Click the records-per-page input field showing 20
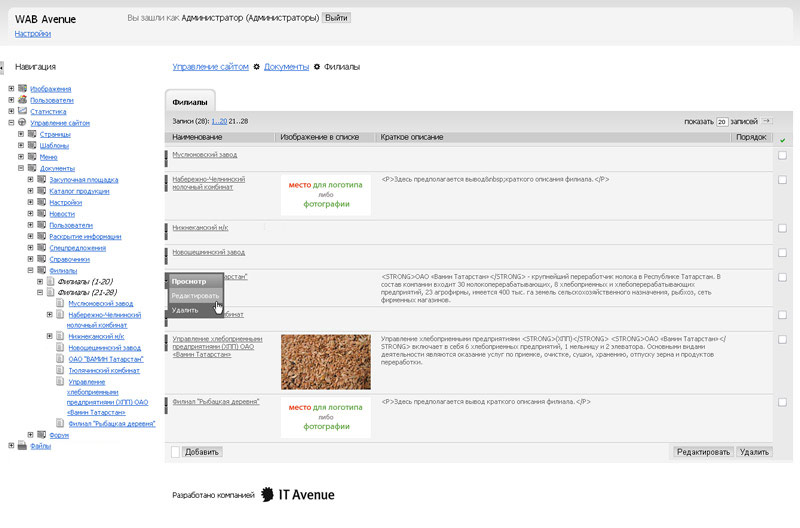 pos(720,121)
